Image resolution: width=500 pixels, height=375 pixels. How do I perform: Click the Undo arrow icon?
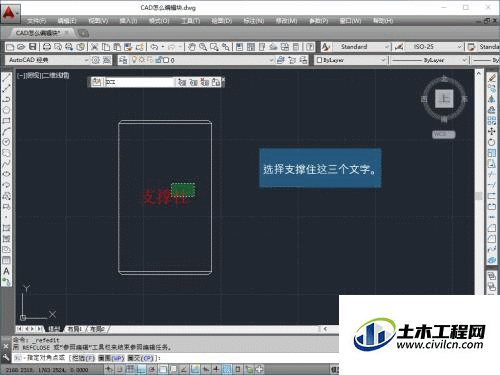point(154,47)
